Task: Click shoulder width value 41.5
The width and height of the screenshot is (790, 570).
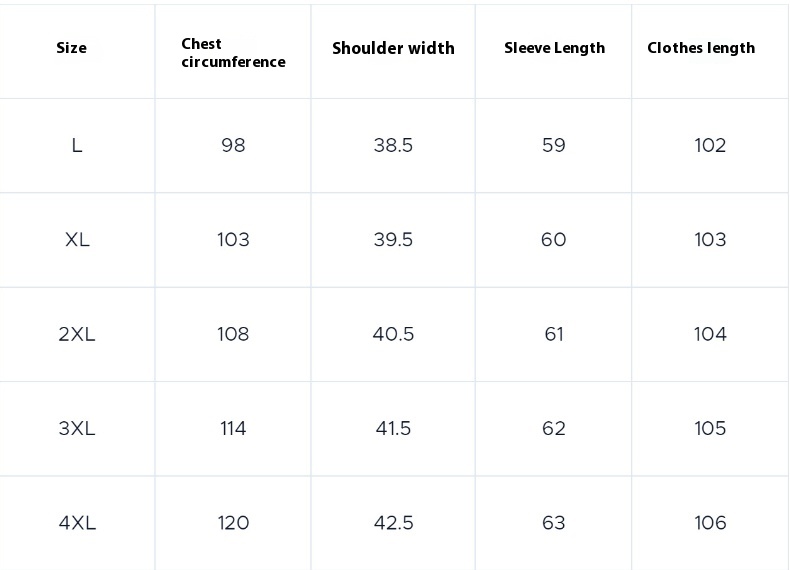Action: (393, 429)
